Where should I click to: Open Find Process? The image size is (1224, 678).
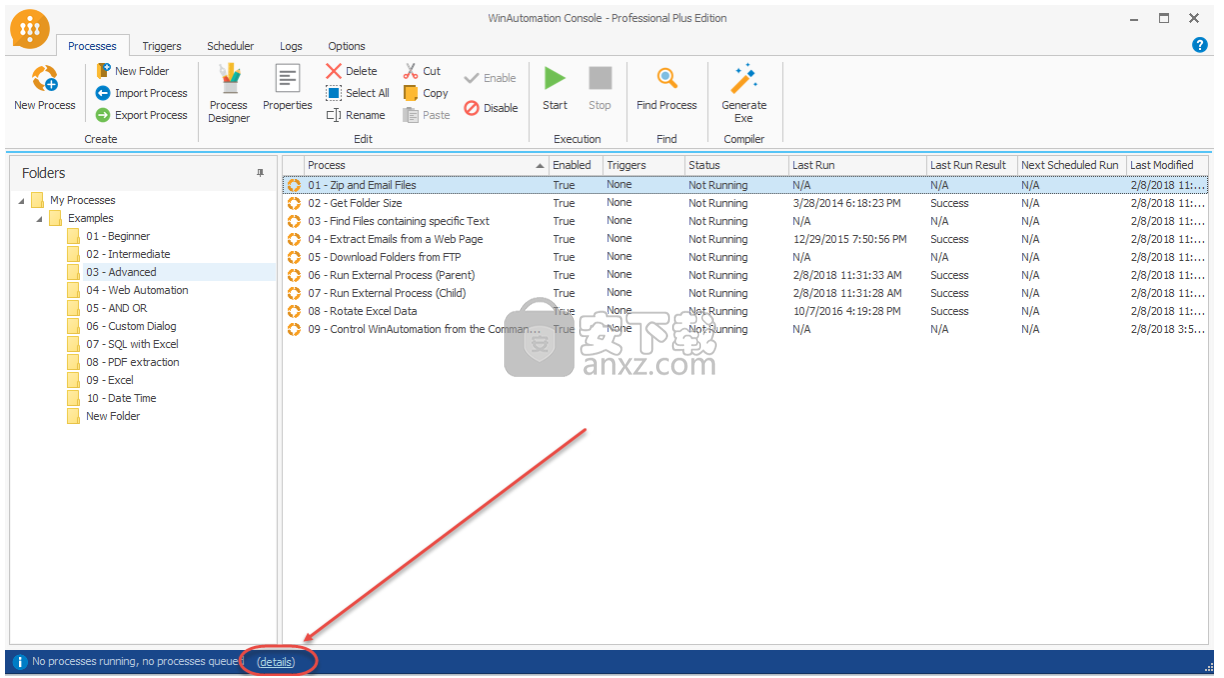click(x=667, y=88)
